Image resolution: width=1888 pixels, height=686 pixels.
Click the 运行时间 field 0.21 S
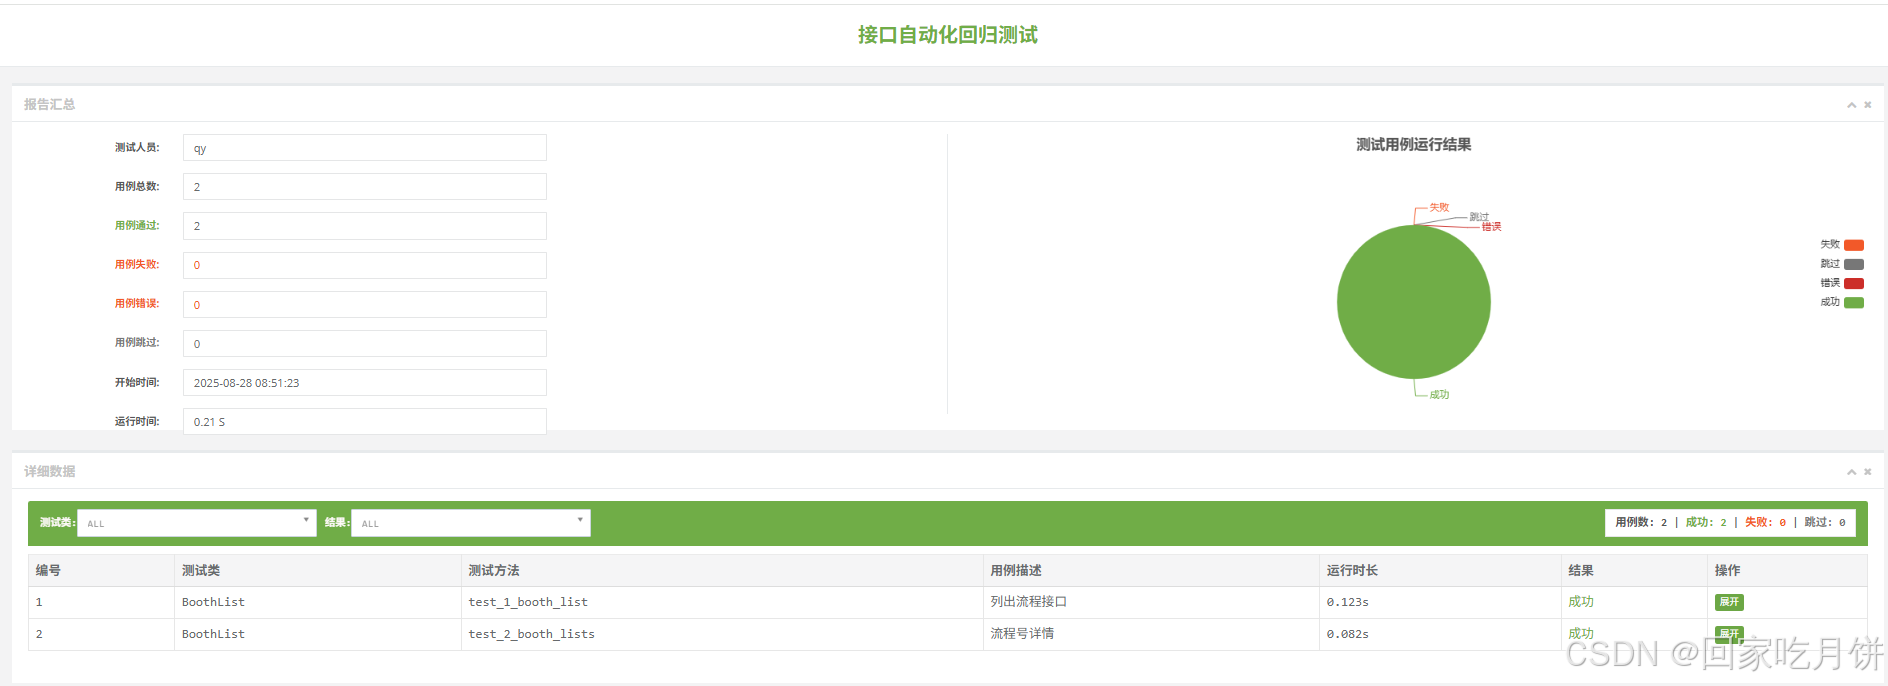click(x=365, y=422)
